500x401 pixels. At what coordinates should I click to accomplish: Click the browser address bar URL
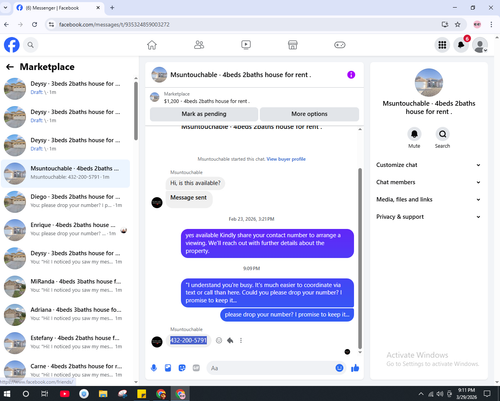[114, 24]
